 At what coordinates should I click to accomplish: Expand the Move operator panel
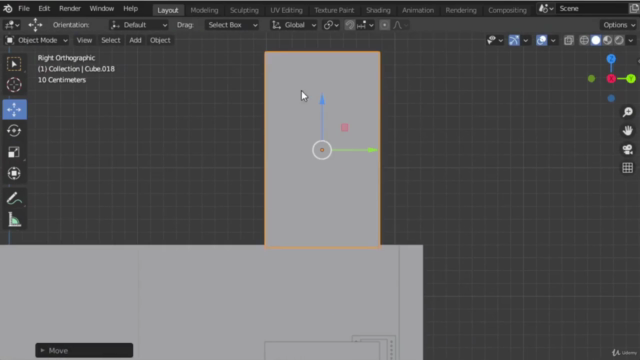(84, 350)
